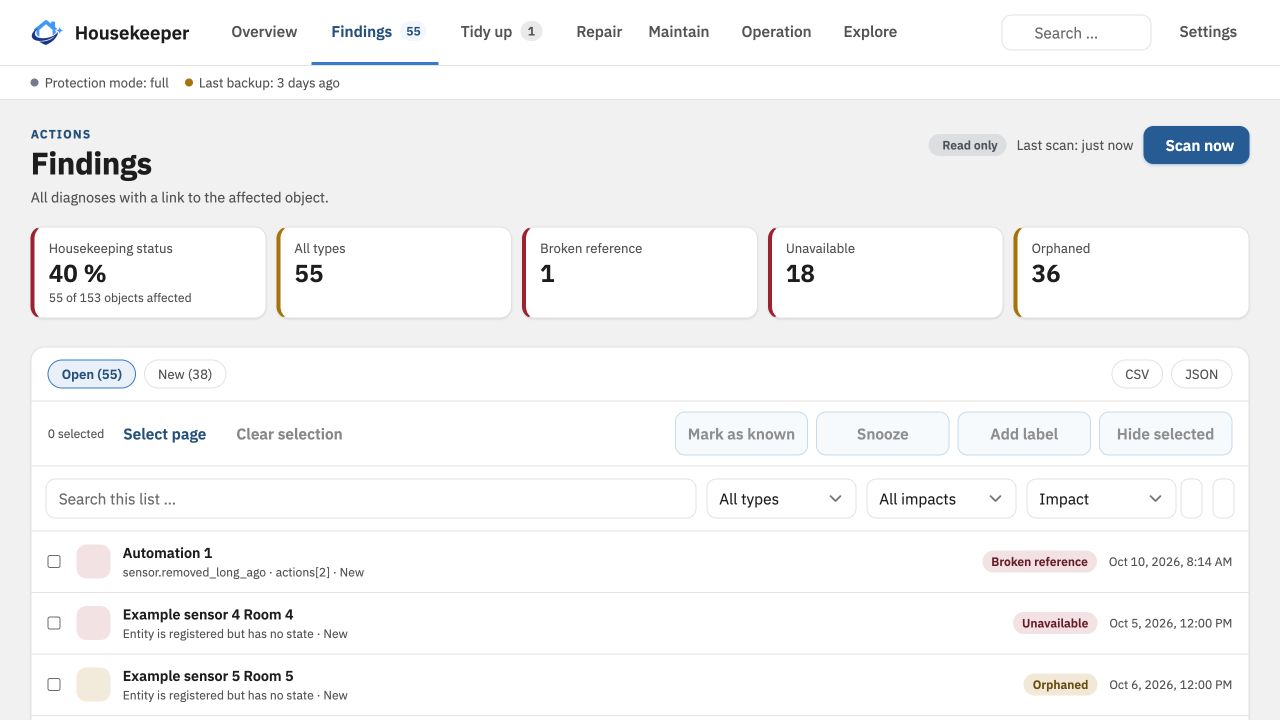Open the All types dropdown
Screen dimensions: 1280x720
[781, 499]
